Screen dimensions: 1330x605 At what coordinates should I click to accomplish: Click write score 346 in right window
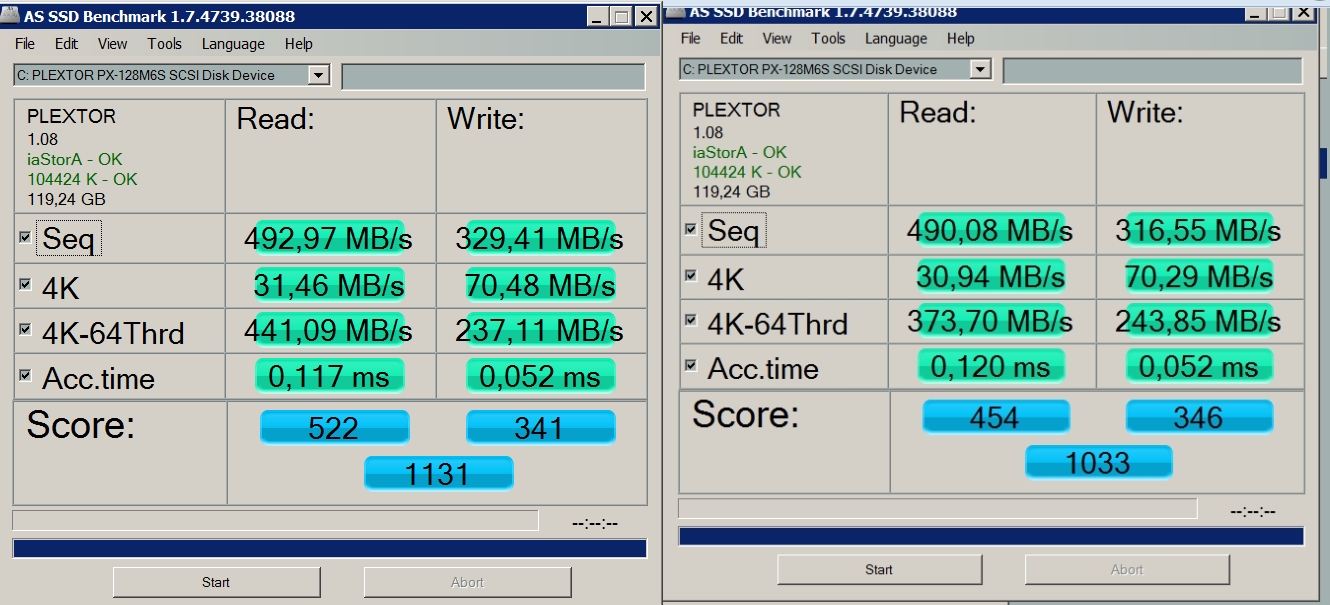tap(1199, 417)
